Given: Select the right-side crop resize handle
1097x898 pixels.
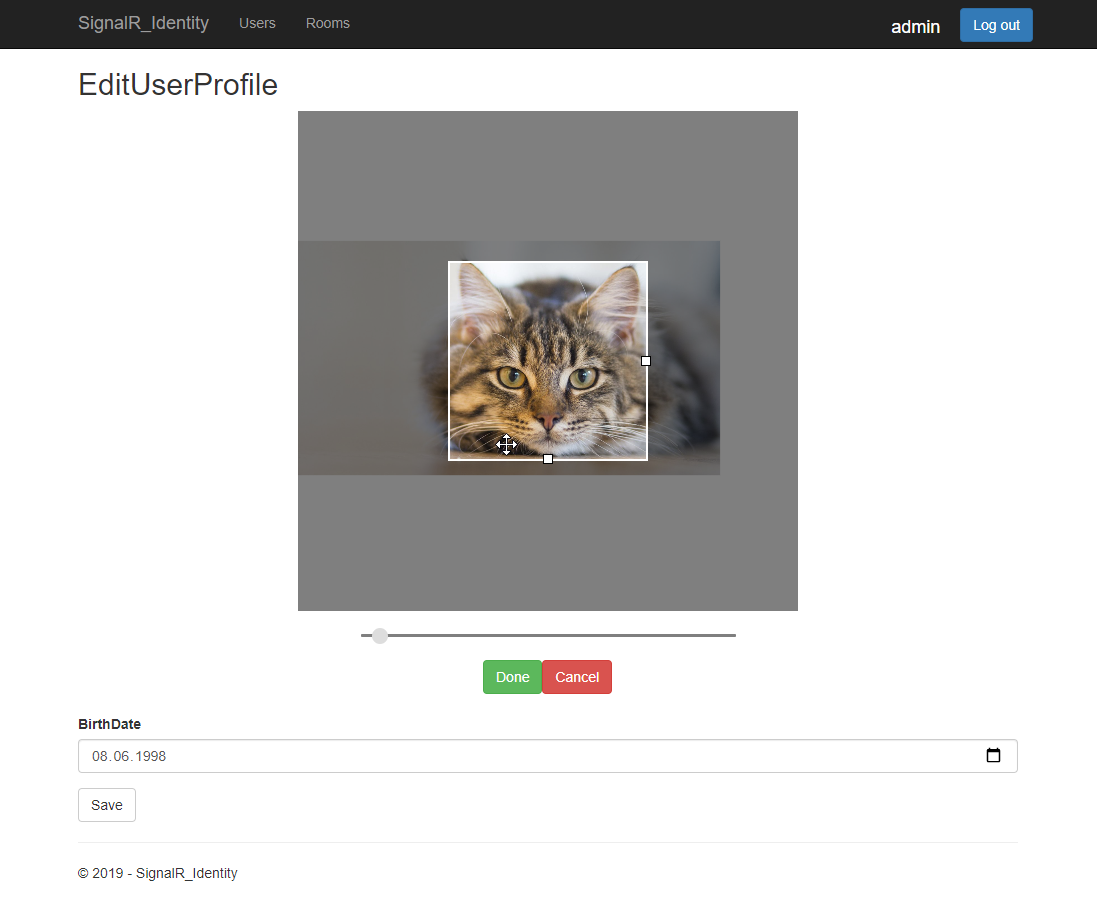Looking at the screenshot, I should (646, 361).
